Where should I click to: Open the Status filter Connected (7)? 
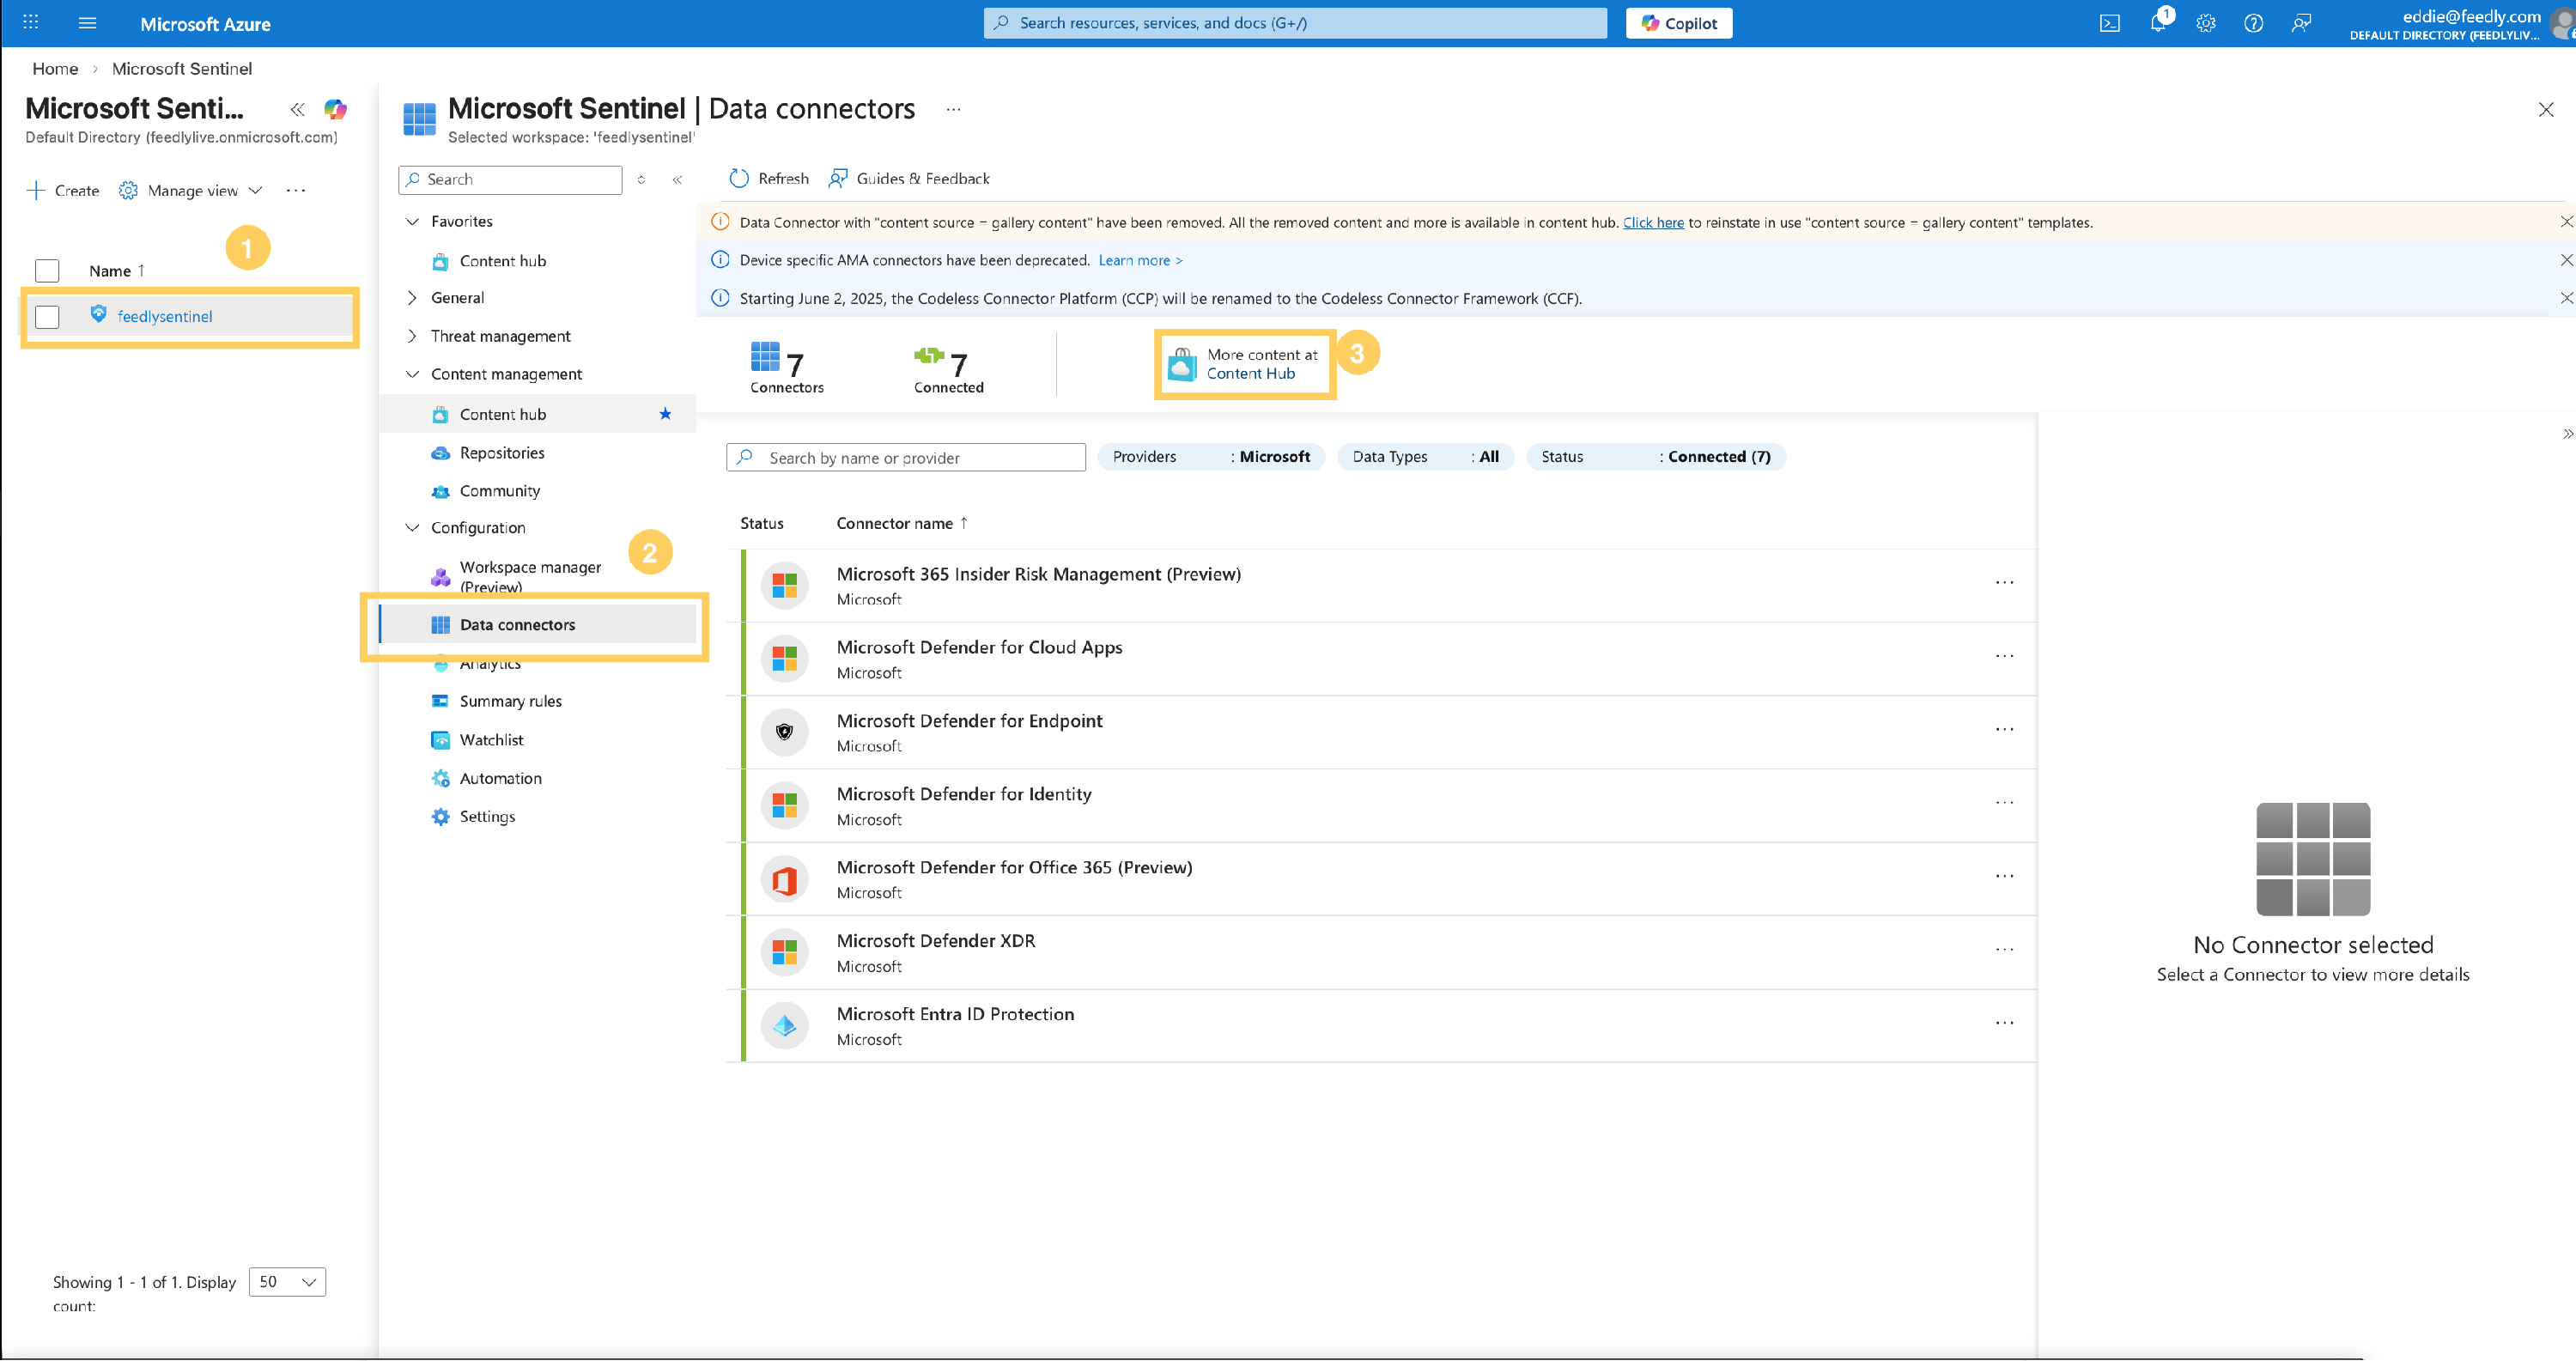pos(1655,457)
